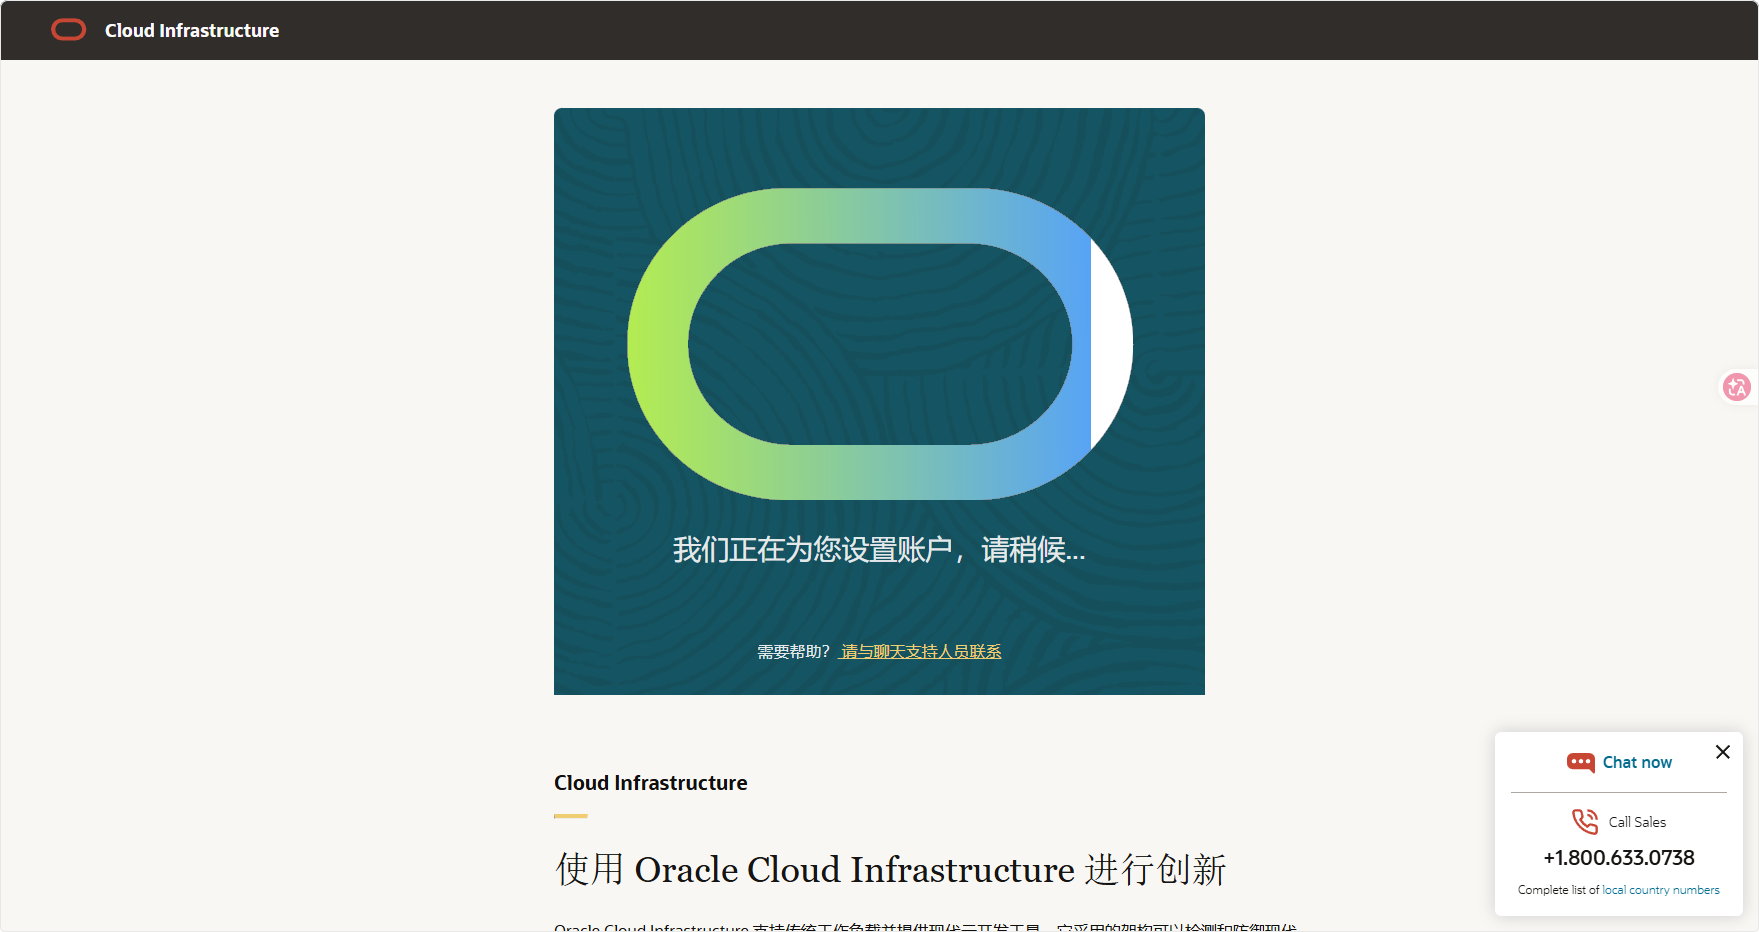
Task: Close the chat and sales popup
Action: pos(1722,752)
